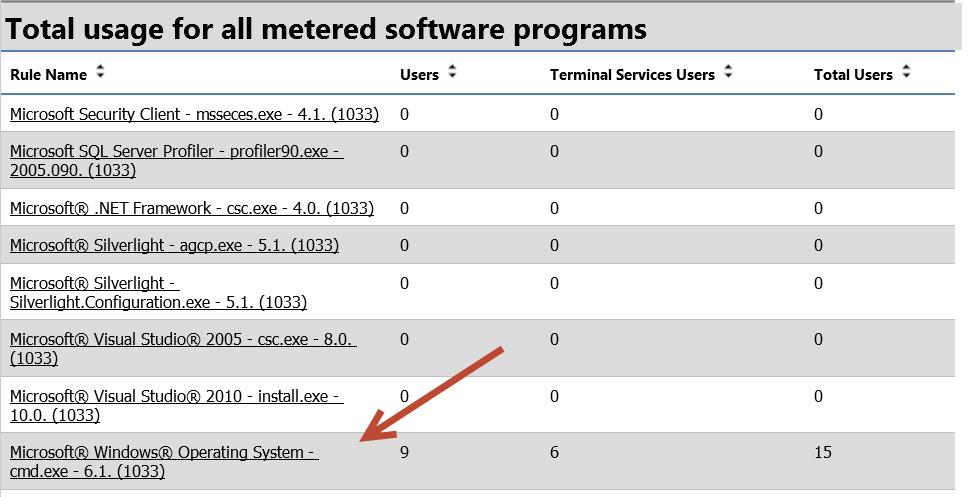Select Terminal Services 0 for .NET Framework
This screenshot has width=980, height=497.
tap(554, 208)
